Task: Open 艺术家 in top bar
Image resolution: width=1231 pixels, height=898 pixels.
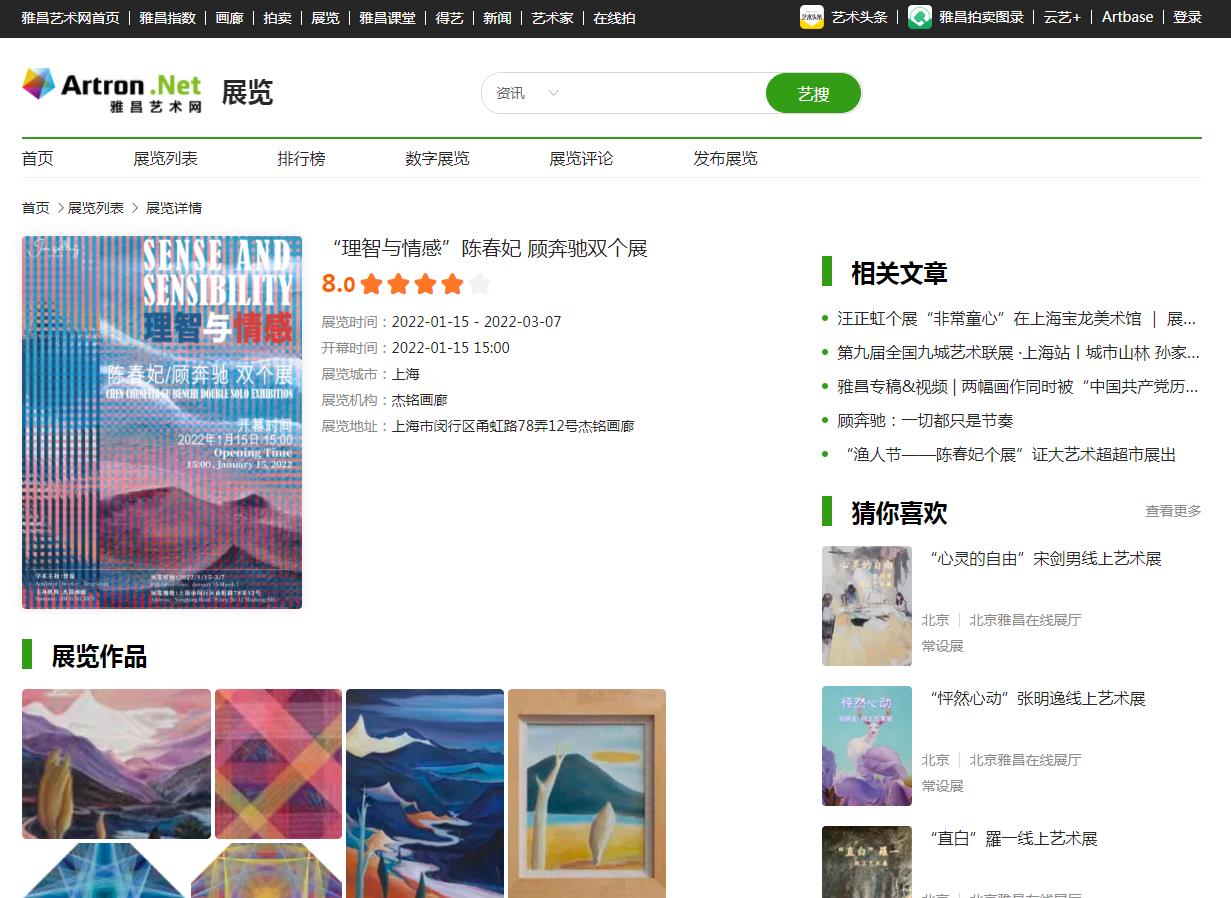Action: [x=552, y=18]
